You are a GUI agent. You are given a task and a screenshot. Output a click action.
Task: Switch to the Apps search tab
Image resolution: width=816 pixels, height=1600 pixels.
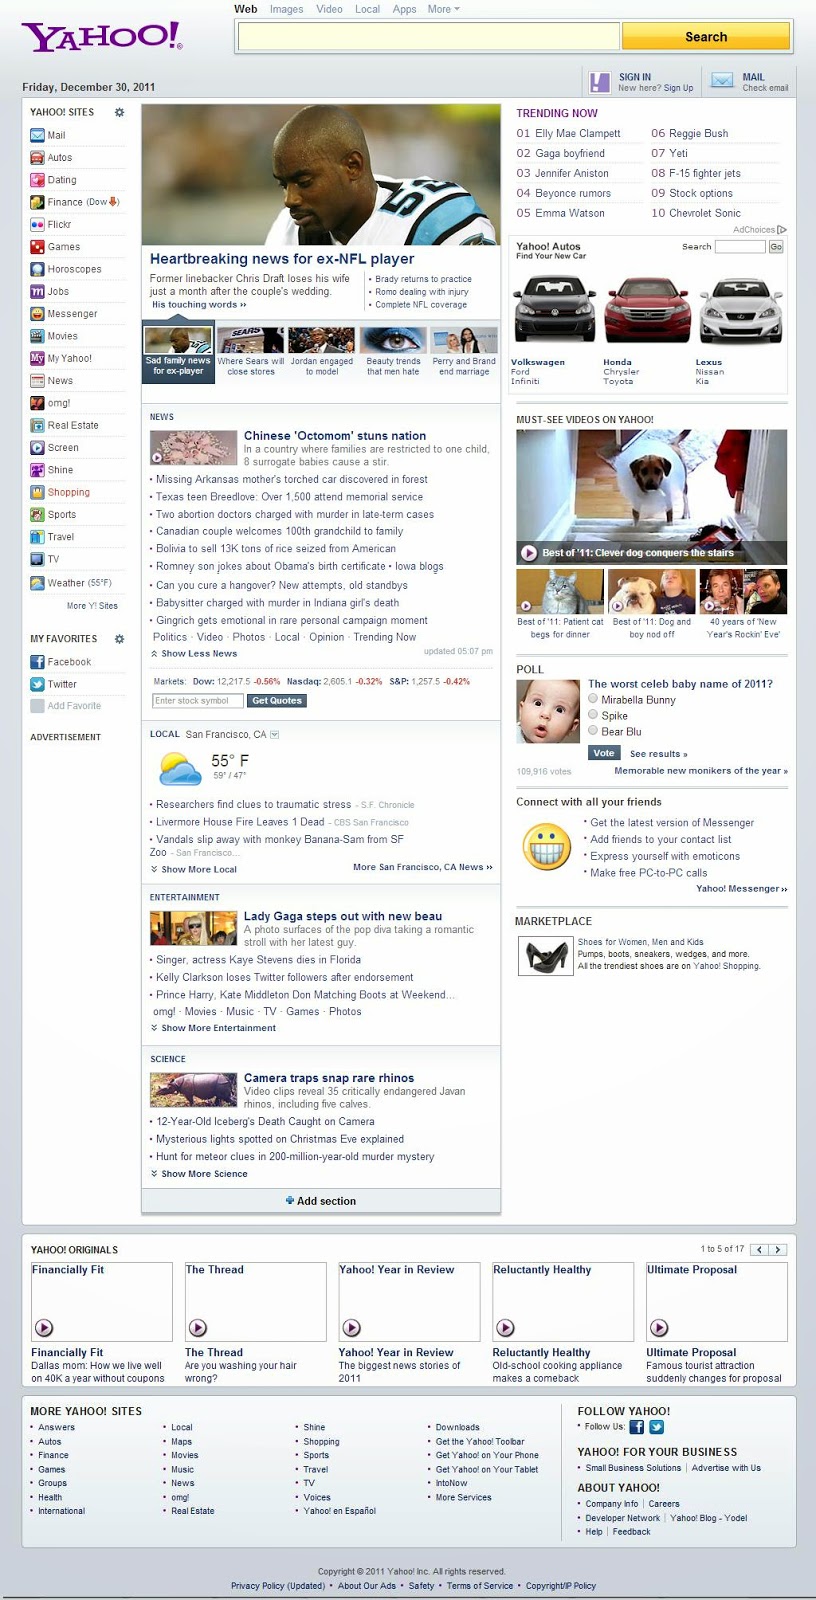click(x=404, y=9)
